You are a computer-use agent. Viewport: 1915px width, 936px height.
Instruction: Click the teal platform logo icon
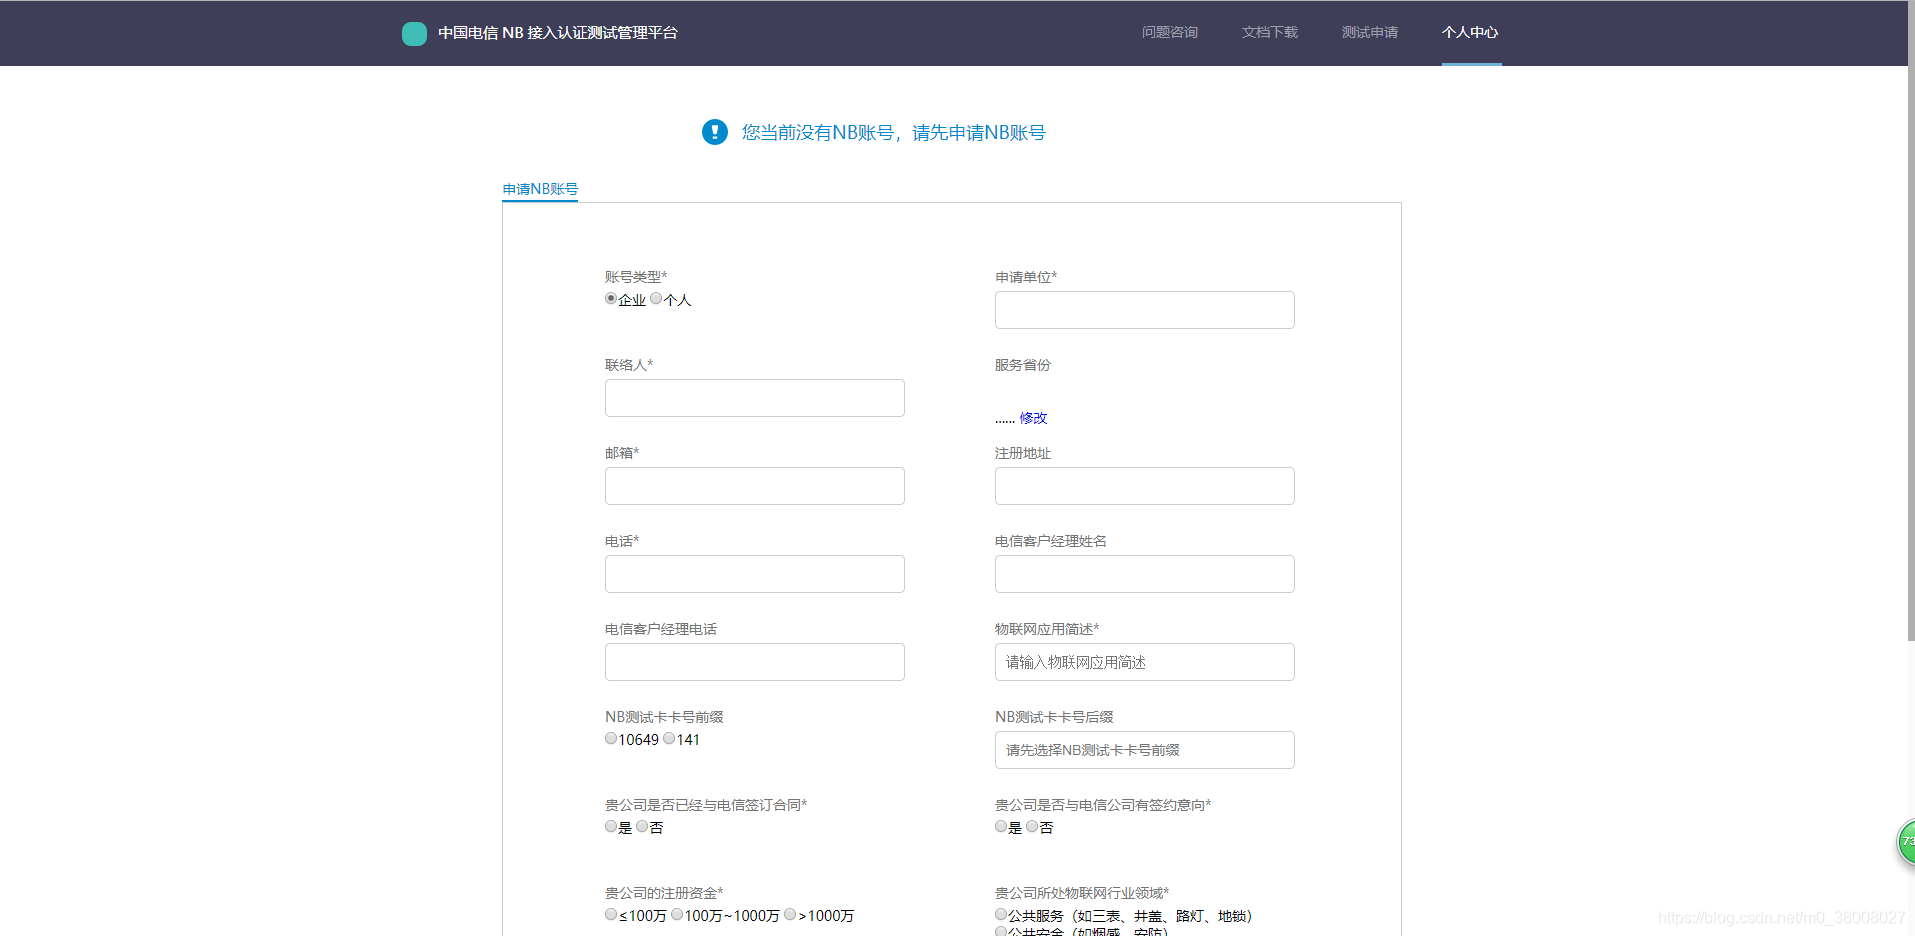click(x=414, y=34)
